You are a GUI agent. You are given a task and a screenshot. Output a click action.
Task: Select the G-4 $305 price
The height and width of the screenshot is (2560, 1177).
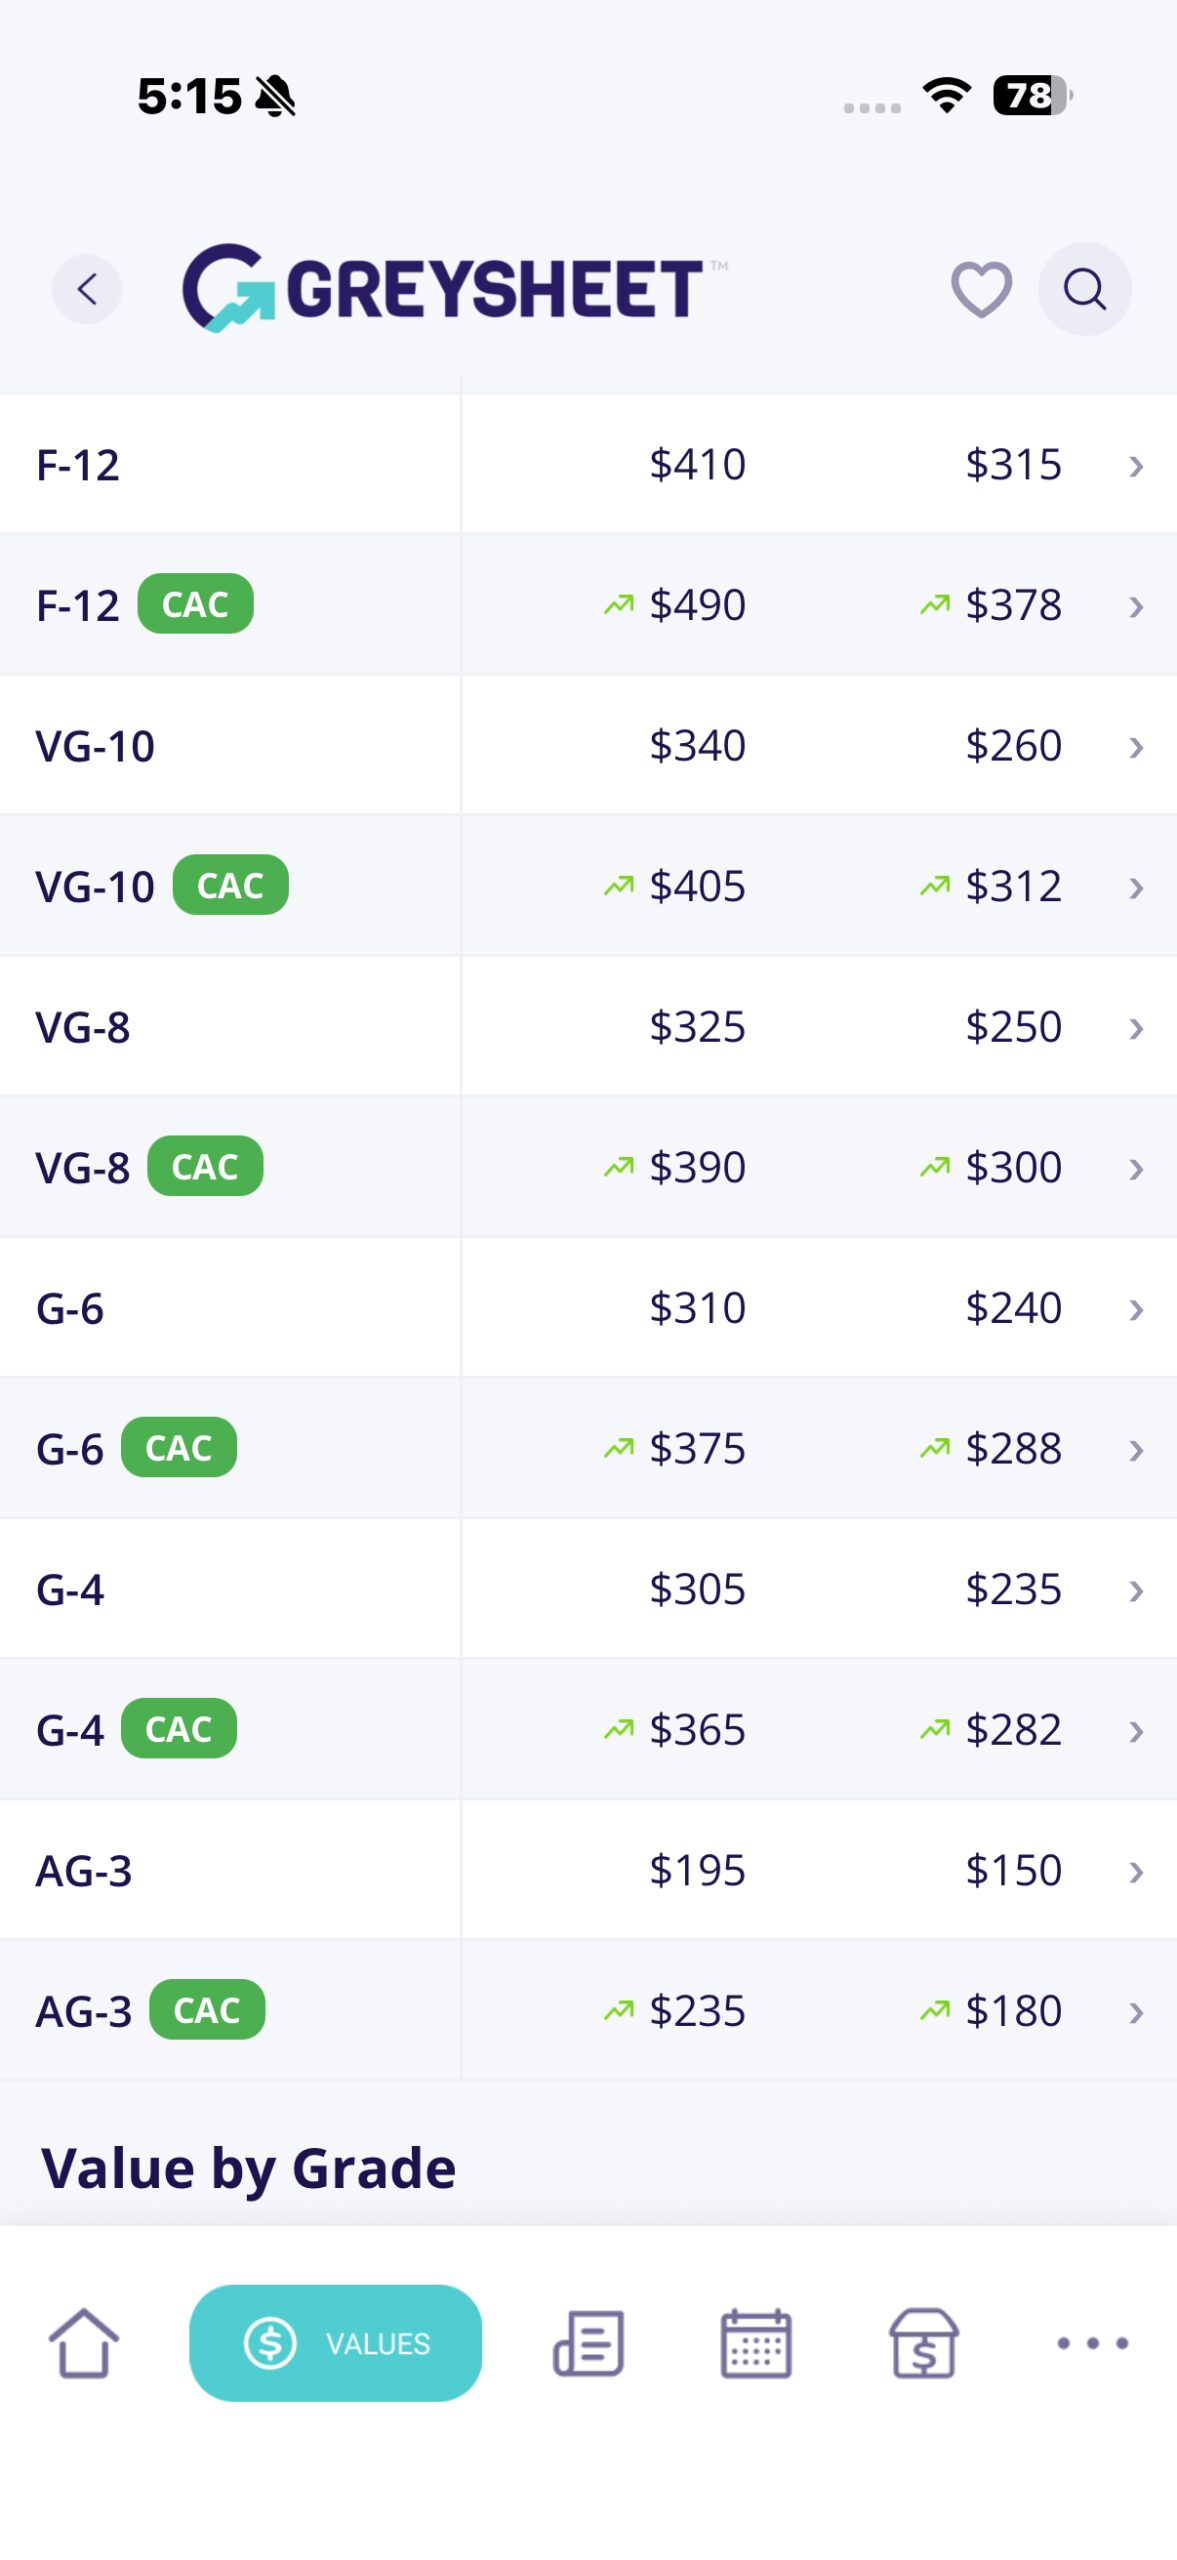697,1589
